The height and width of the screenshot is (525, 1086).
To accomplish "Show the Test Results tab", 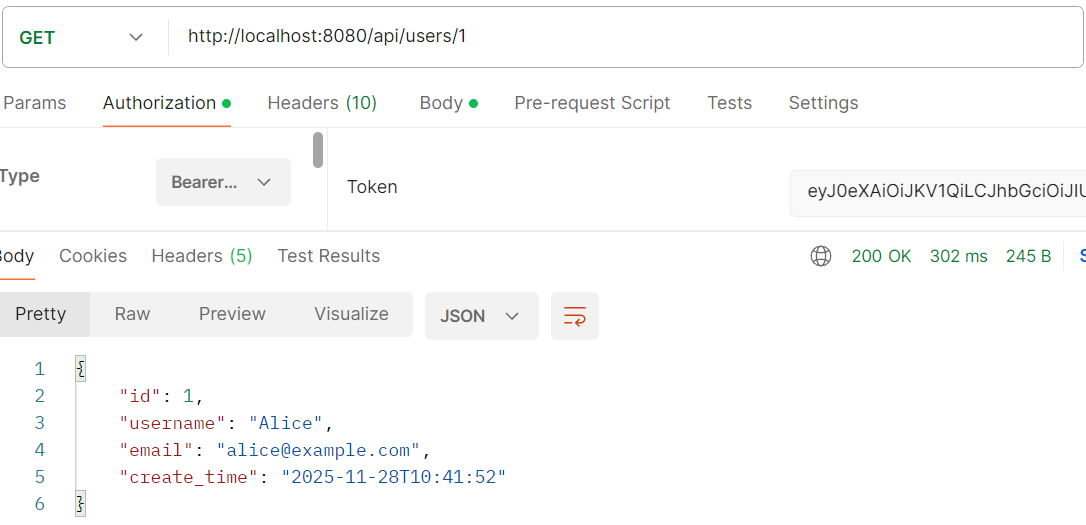I will (x=329, y=256).
